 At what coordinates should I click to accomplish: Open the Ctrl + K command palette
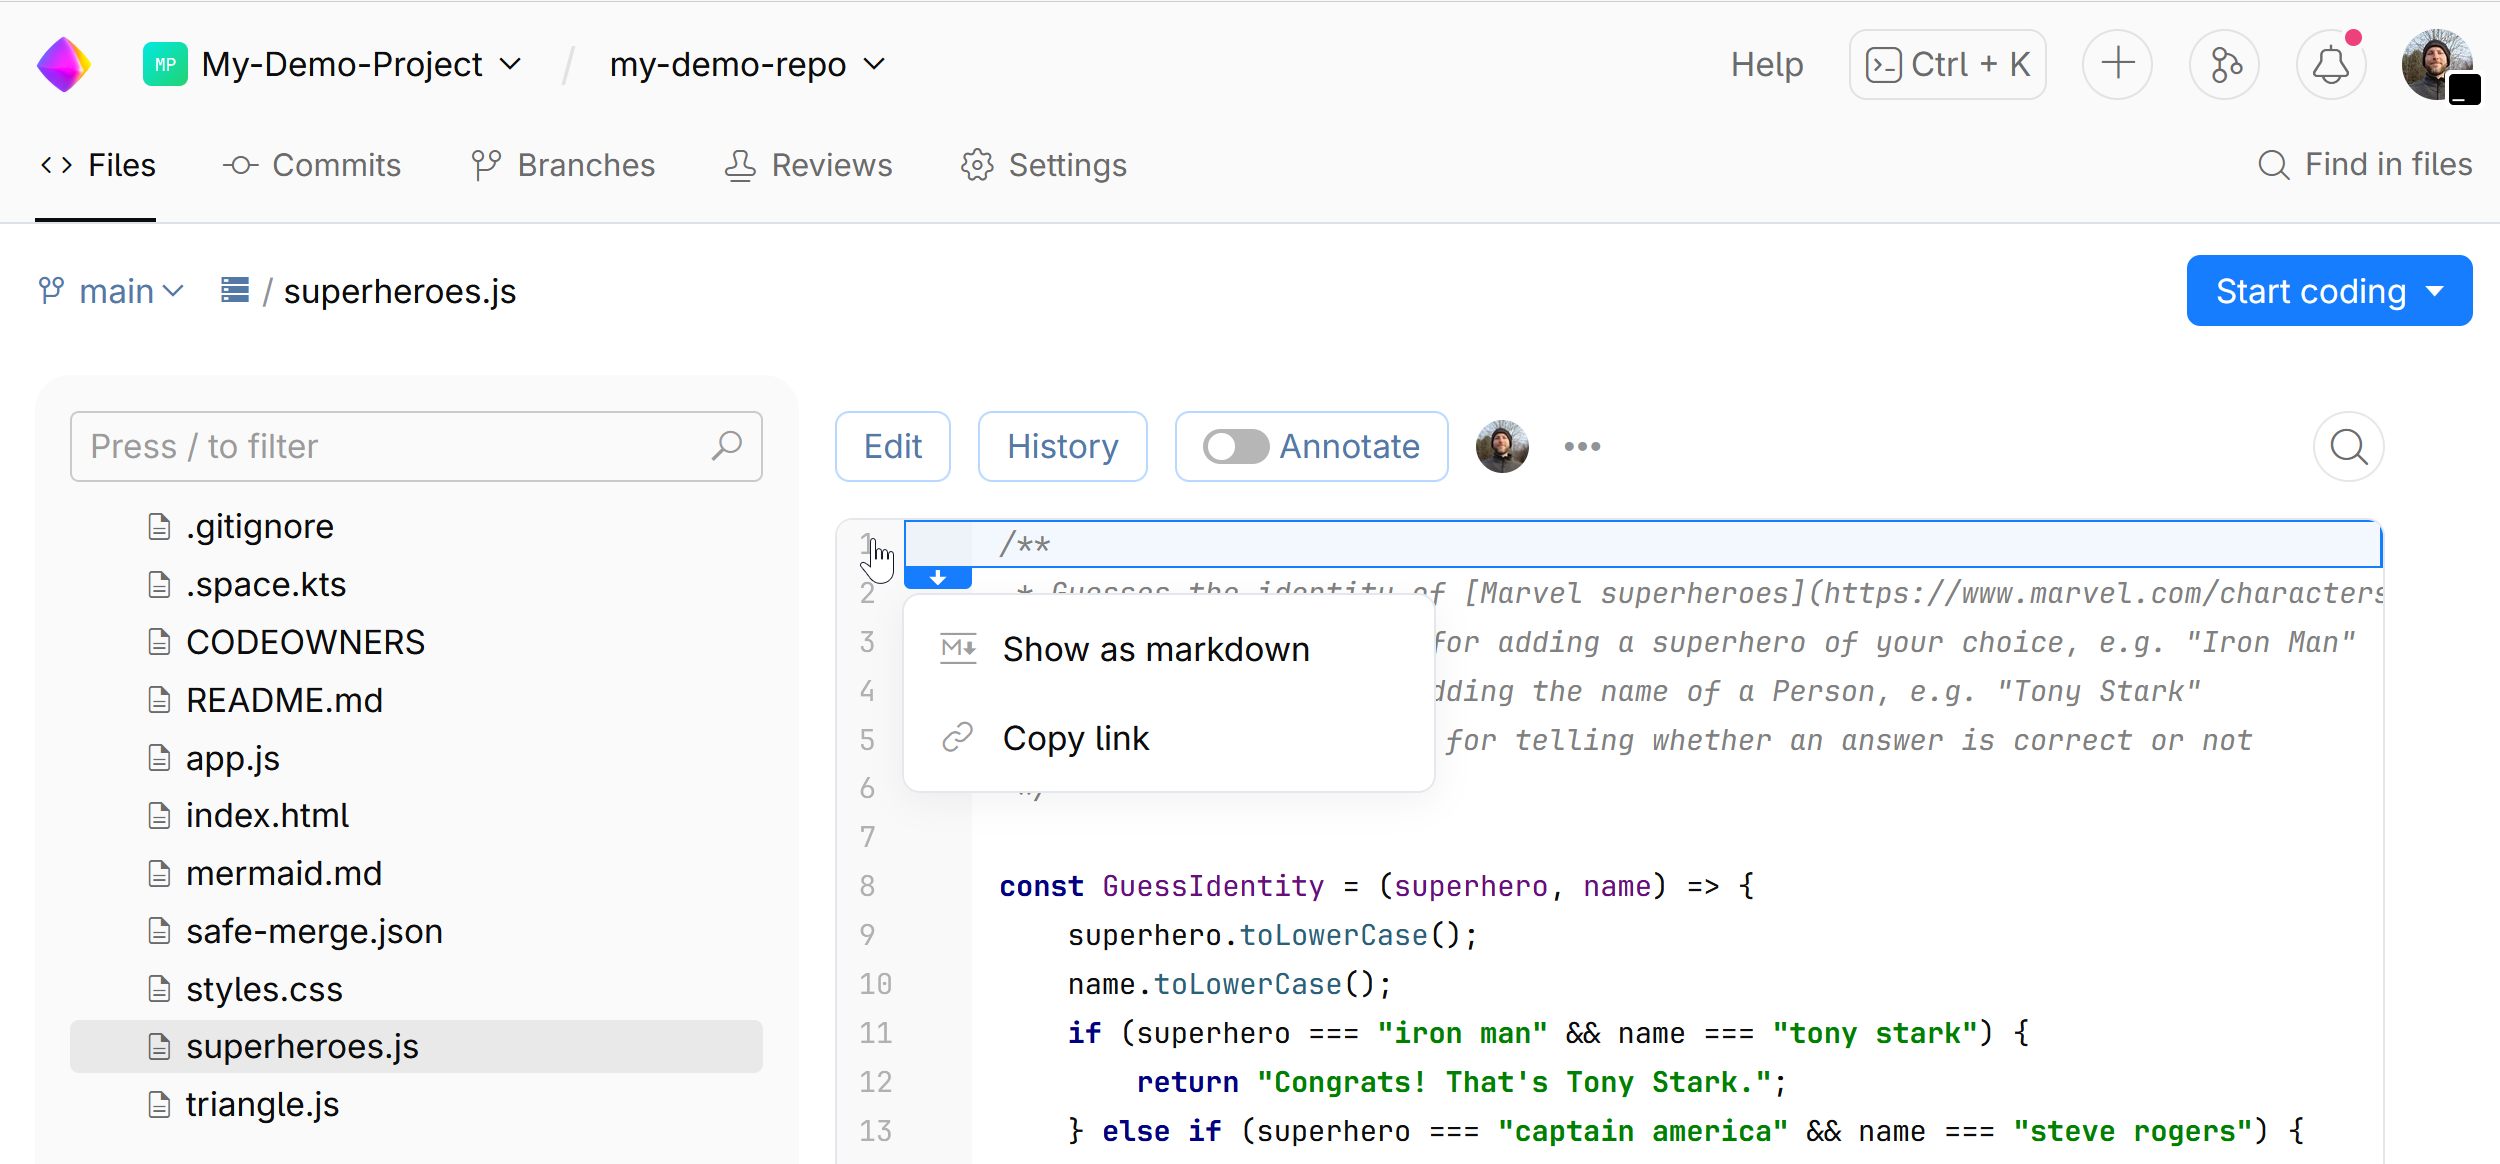tap(1947, 64)
